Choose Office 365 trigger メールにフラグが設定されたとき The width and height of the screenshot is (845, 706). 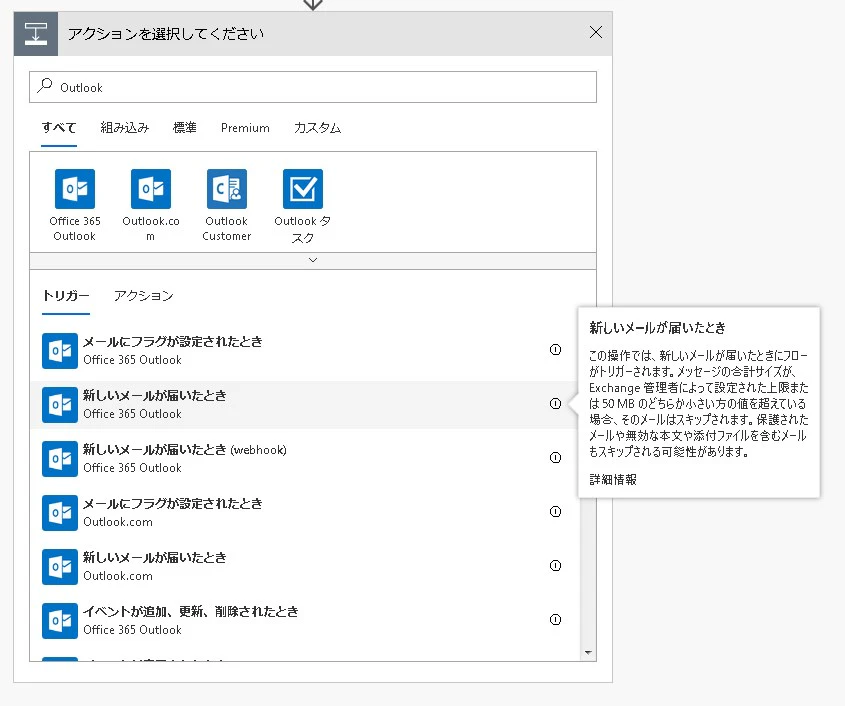pos(304,350)
